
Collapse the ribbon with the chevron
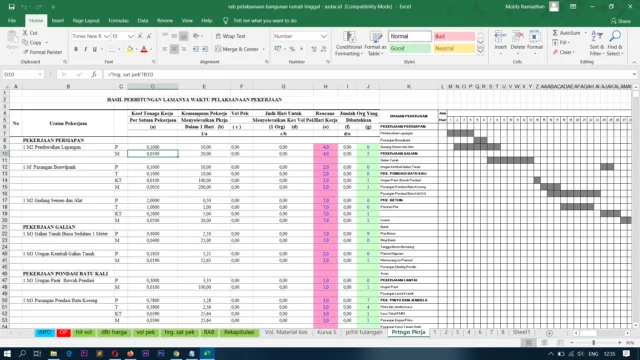point(634,62)
